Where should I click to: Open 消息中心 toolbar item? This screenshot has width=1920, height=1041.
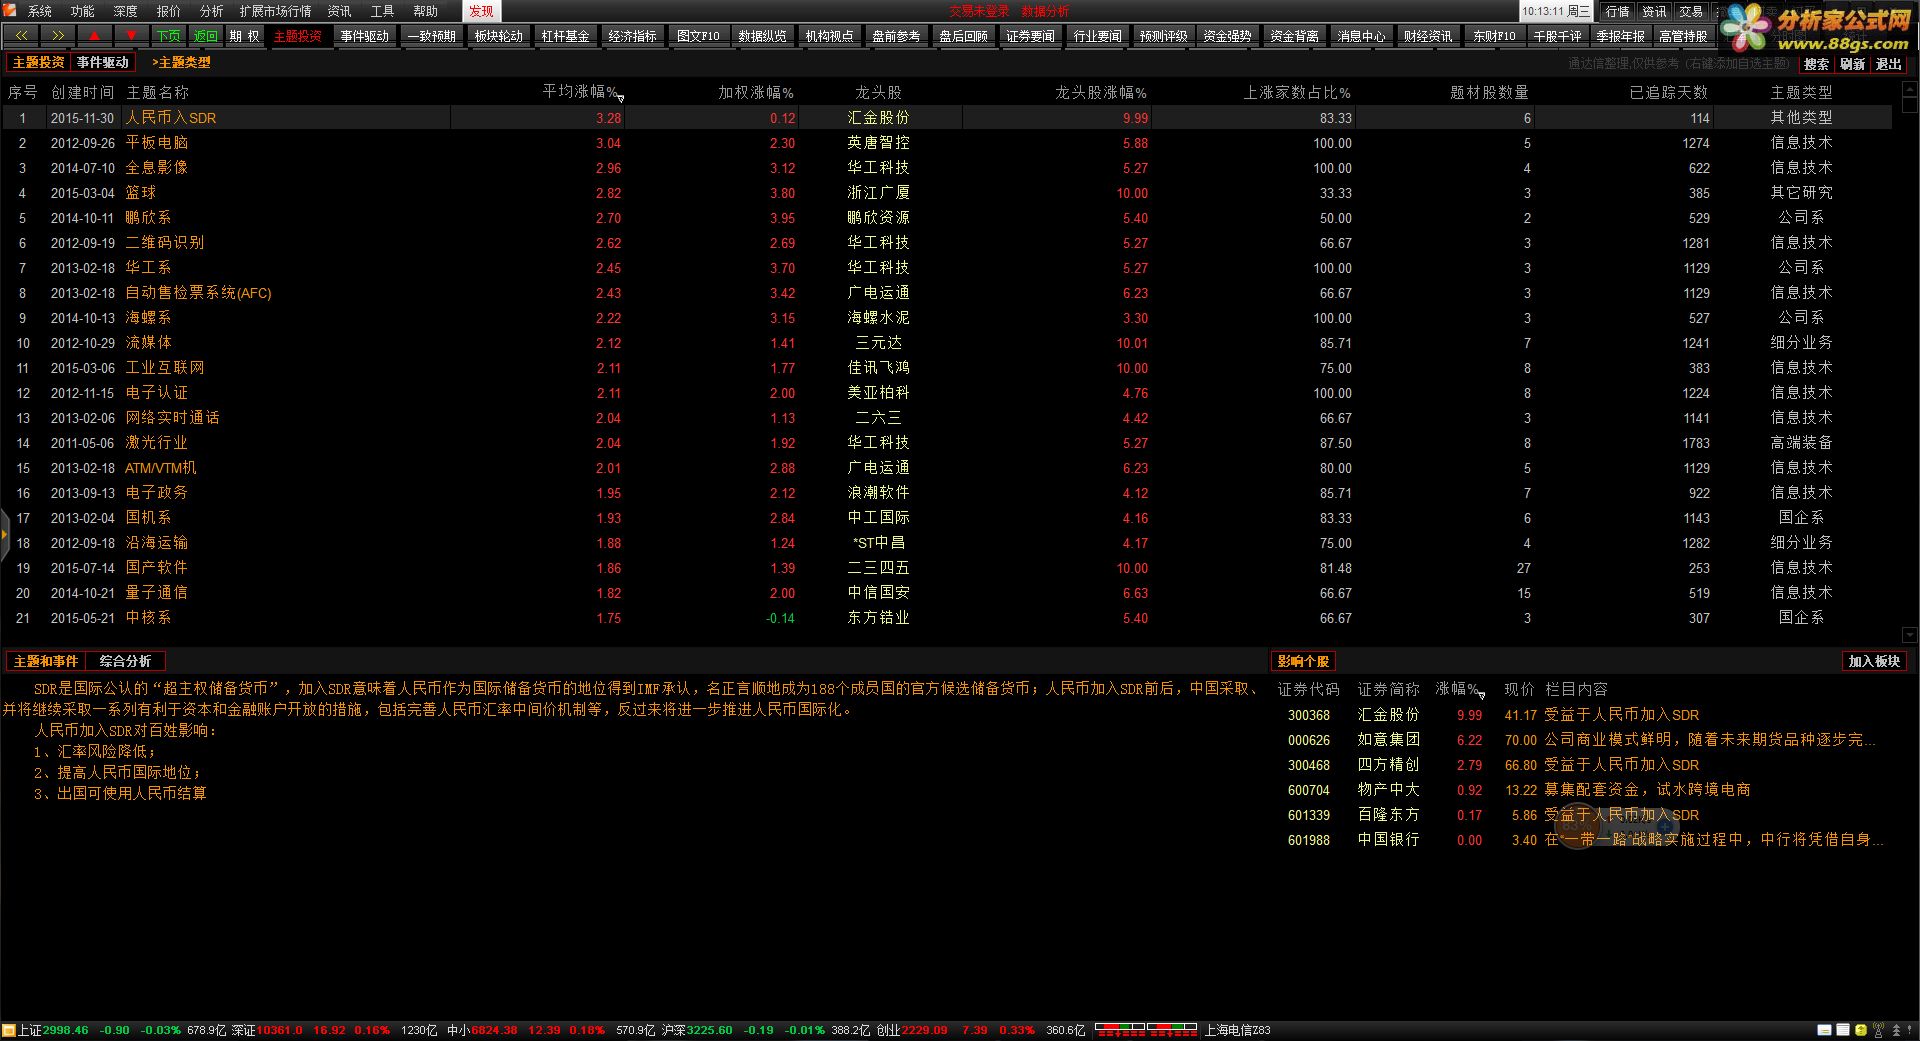[1362, 36]
